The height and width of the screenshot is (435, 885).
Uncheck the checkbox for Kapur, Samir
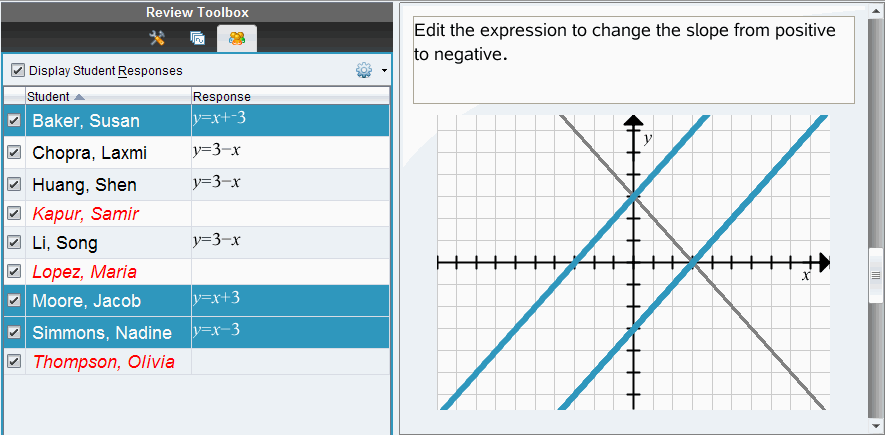coord(14,213)
